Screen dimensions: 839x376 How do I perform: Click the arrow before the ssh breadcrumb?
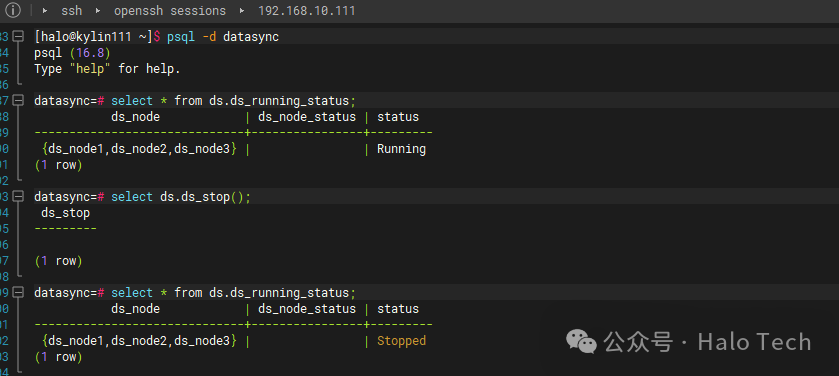click(x=44, y=11)
